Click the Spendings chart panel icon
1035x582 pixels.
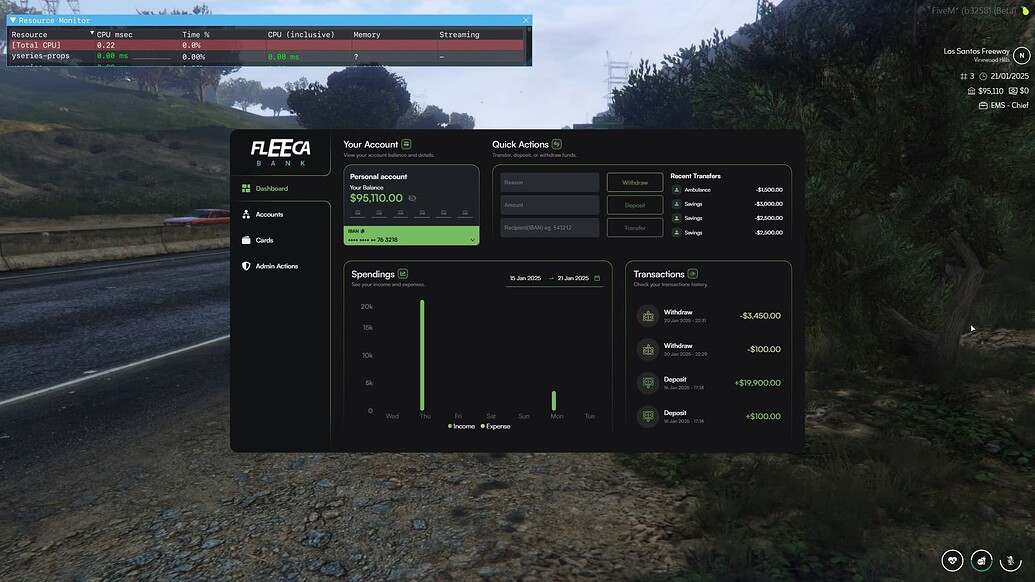click(x=403, y=272)
